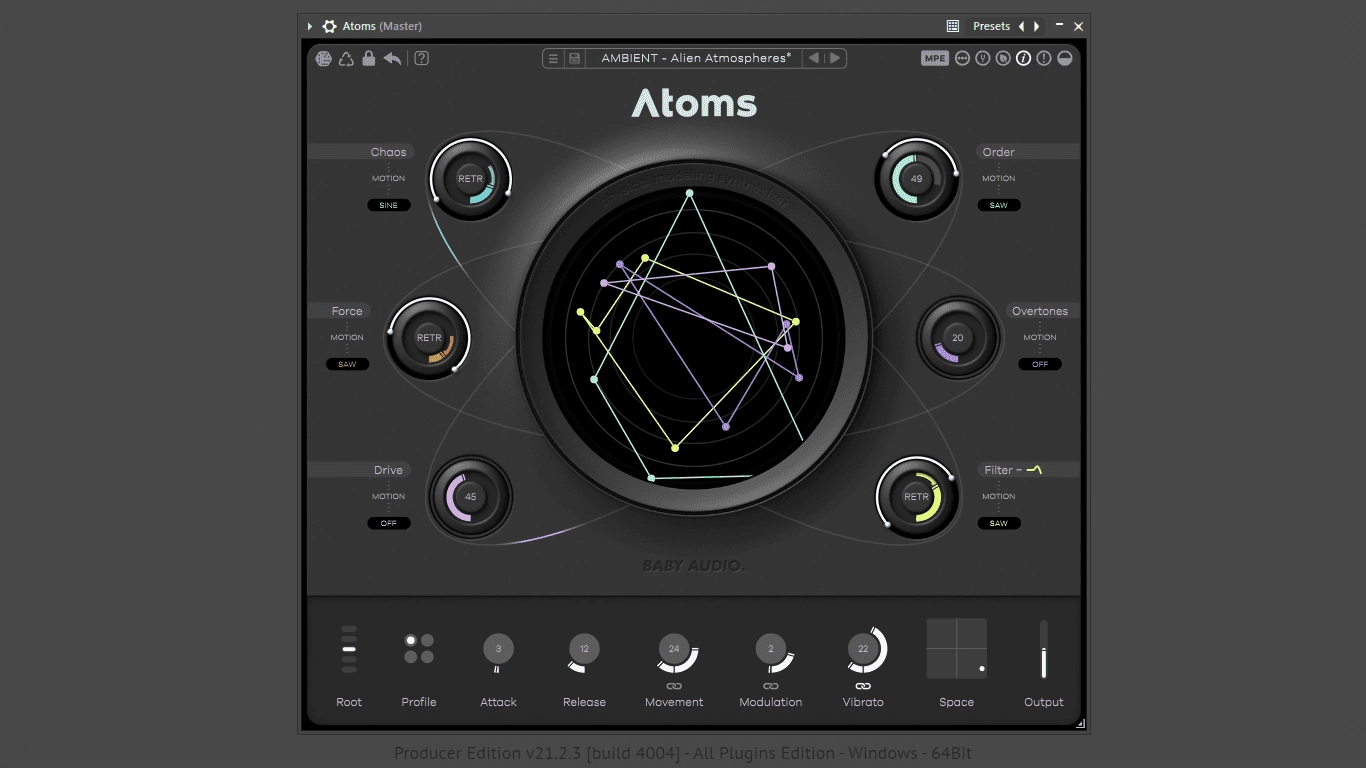Click the save preset floppy icon

tap(575, 58)
